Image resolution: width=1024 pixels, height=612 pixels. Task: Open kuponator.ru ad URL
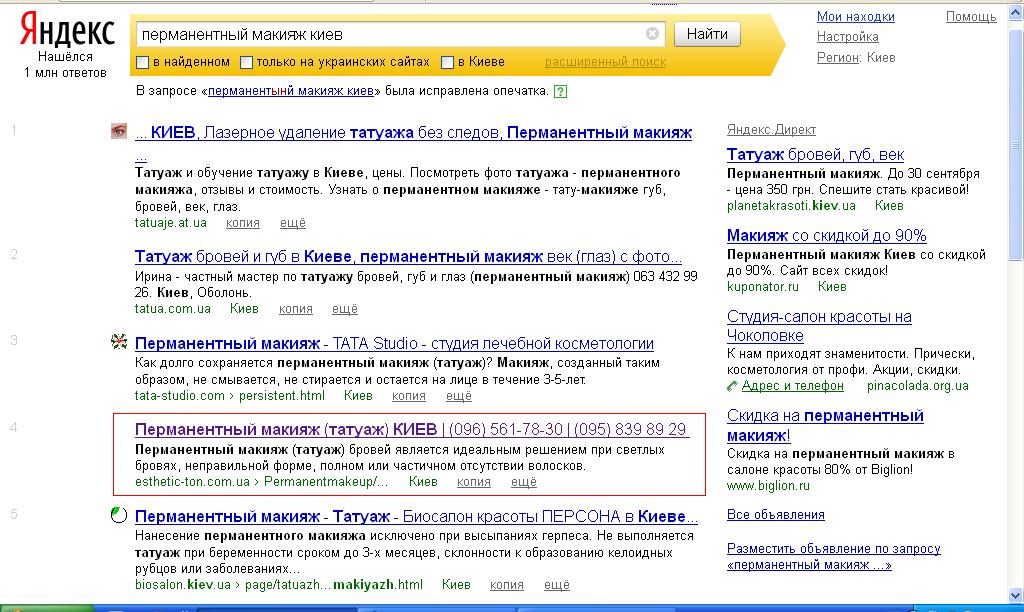[x=763, y=287]
